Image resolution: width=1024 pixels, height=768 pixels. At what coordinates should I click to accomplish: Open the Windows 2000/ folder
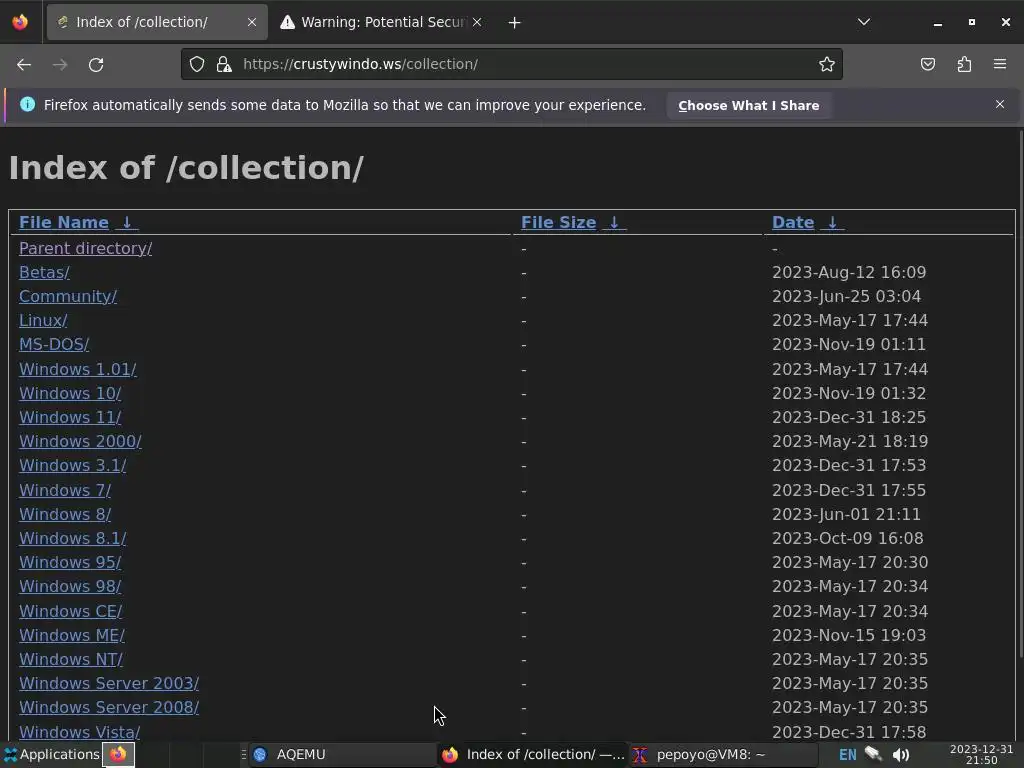[x=80, y=441]
